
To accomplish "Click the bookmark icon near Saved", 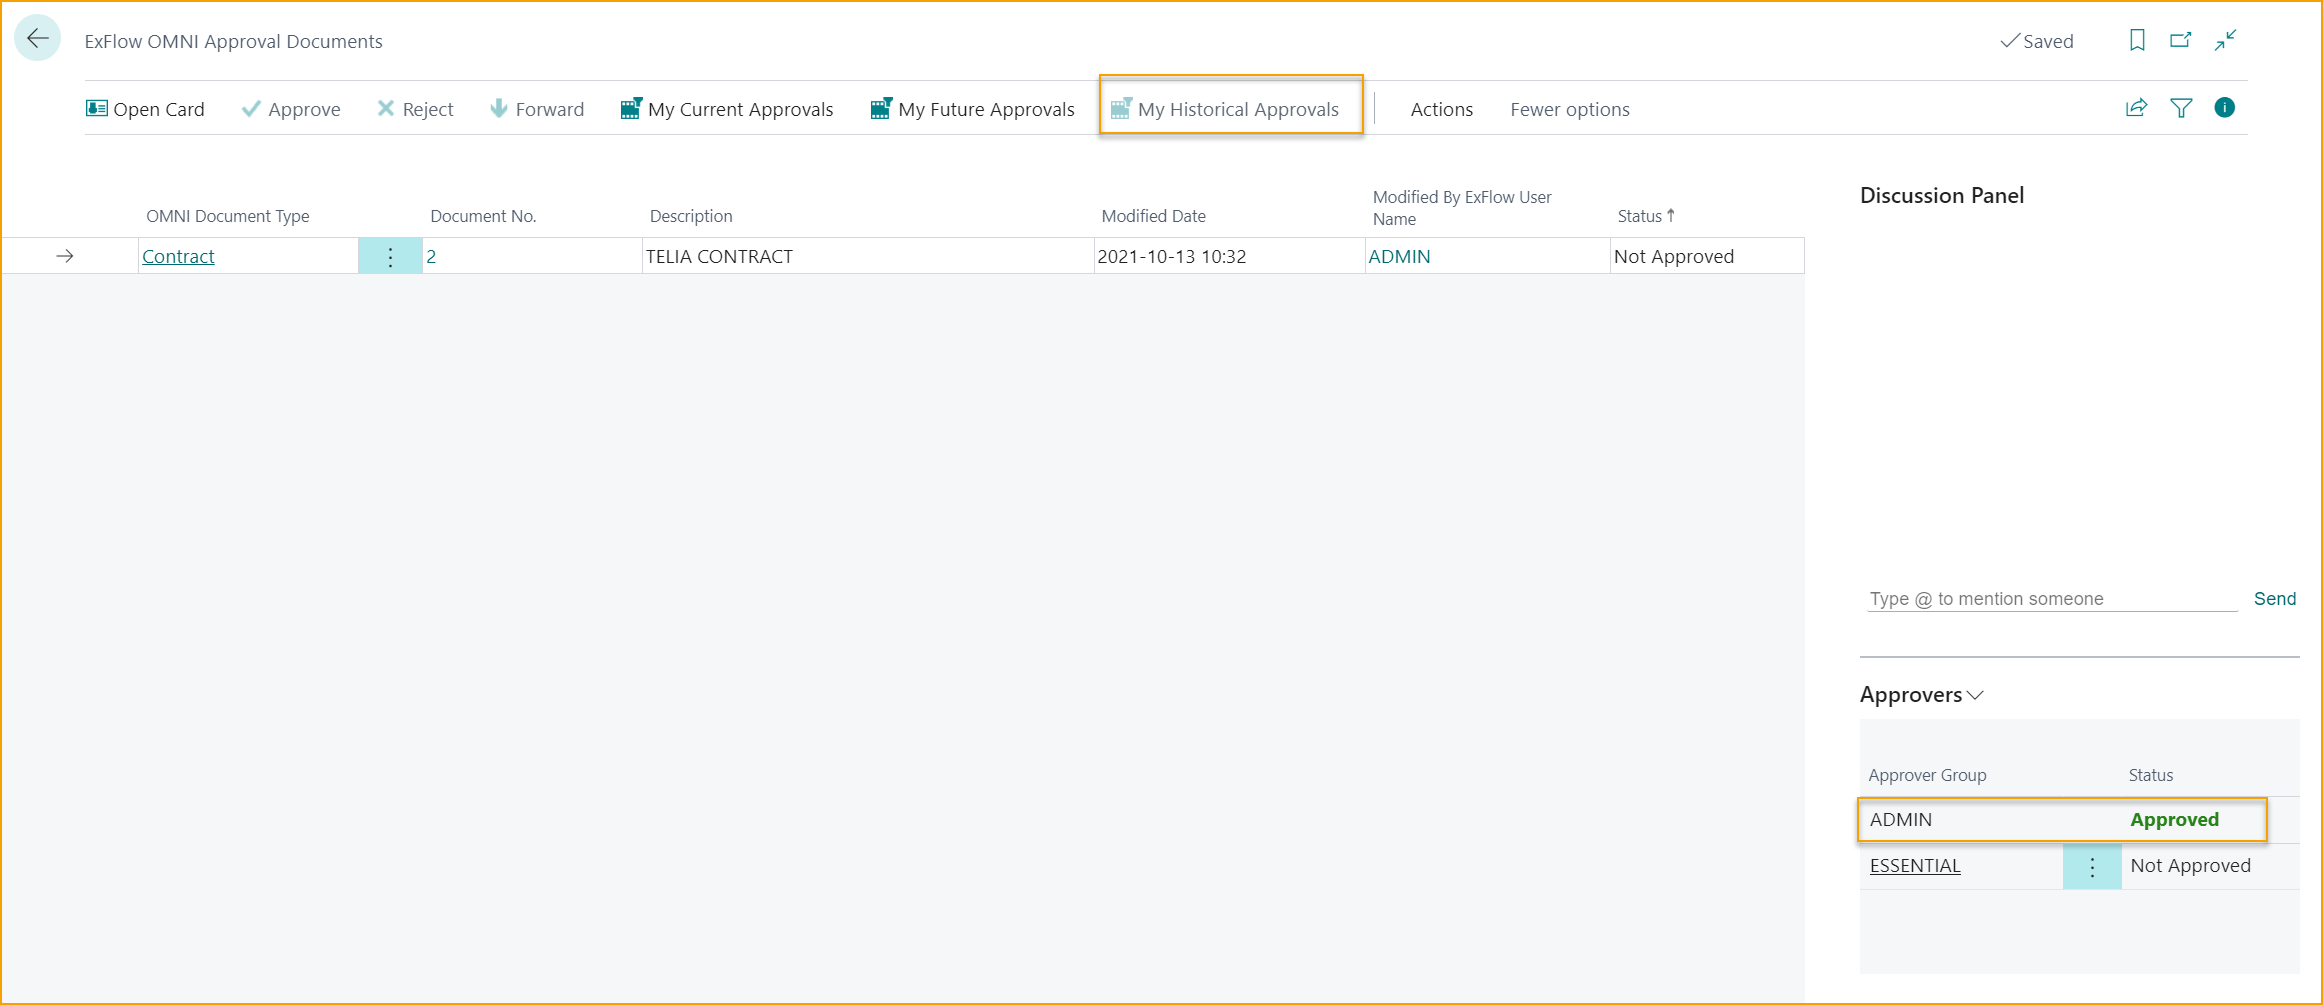I will point(2136,40).
